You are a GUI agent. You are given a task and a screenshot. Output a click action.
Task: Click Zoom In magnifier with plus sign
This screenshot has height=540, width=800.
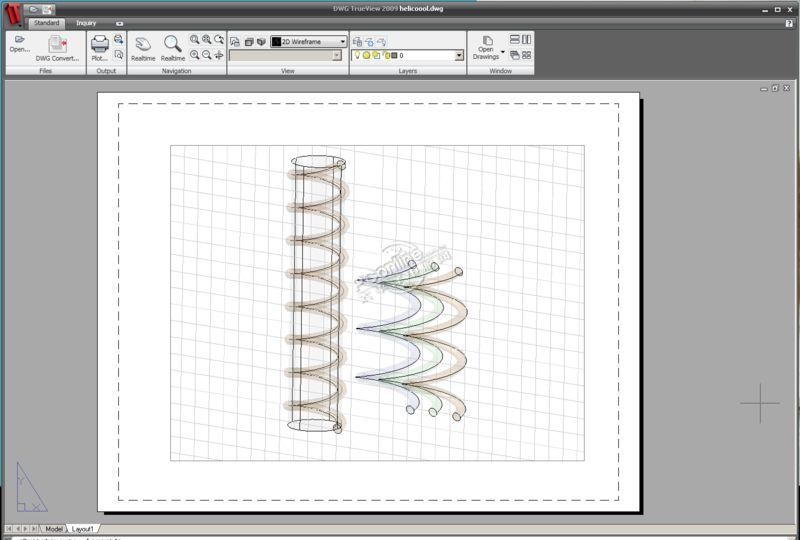click(194, 55)
